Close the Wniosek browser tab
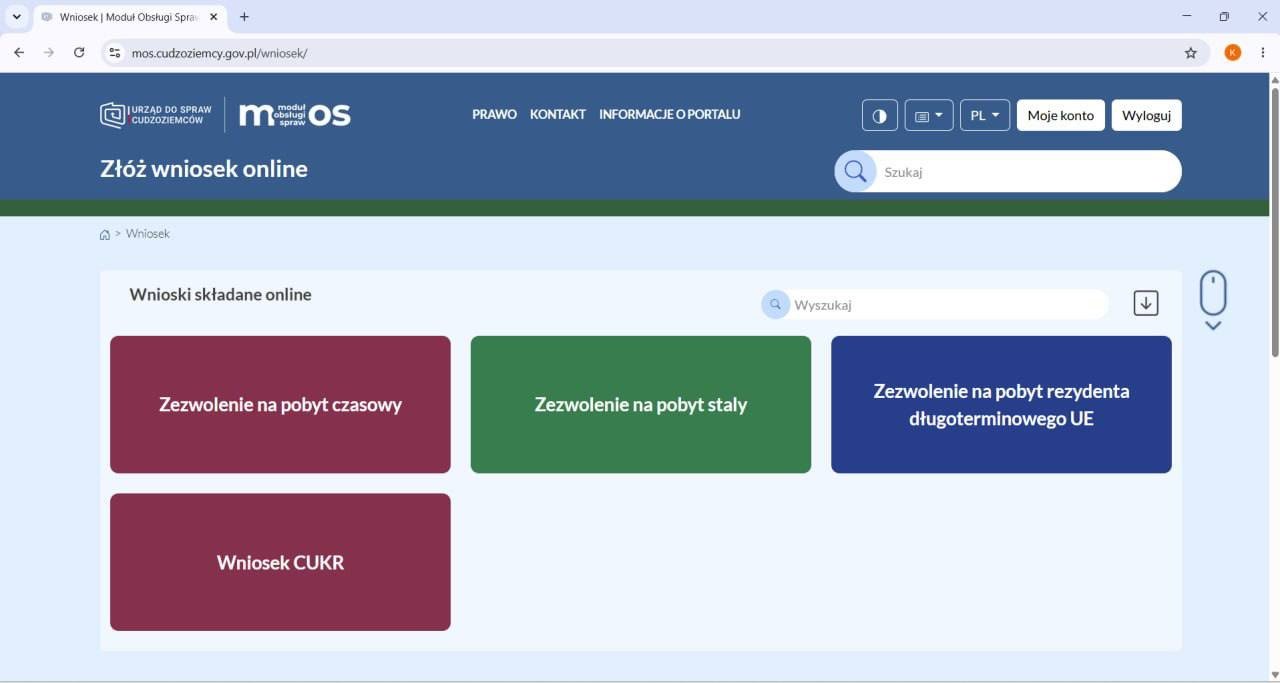1280x683 pixels. coord(213,17)
